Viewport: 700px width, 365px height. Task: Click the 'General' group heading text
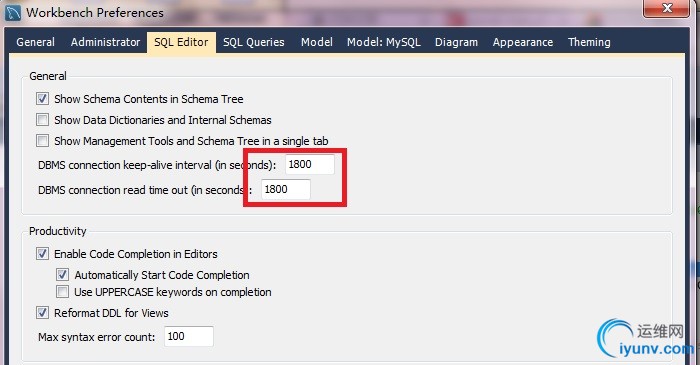48,76
